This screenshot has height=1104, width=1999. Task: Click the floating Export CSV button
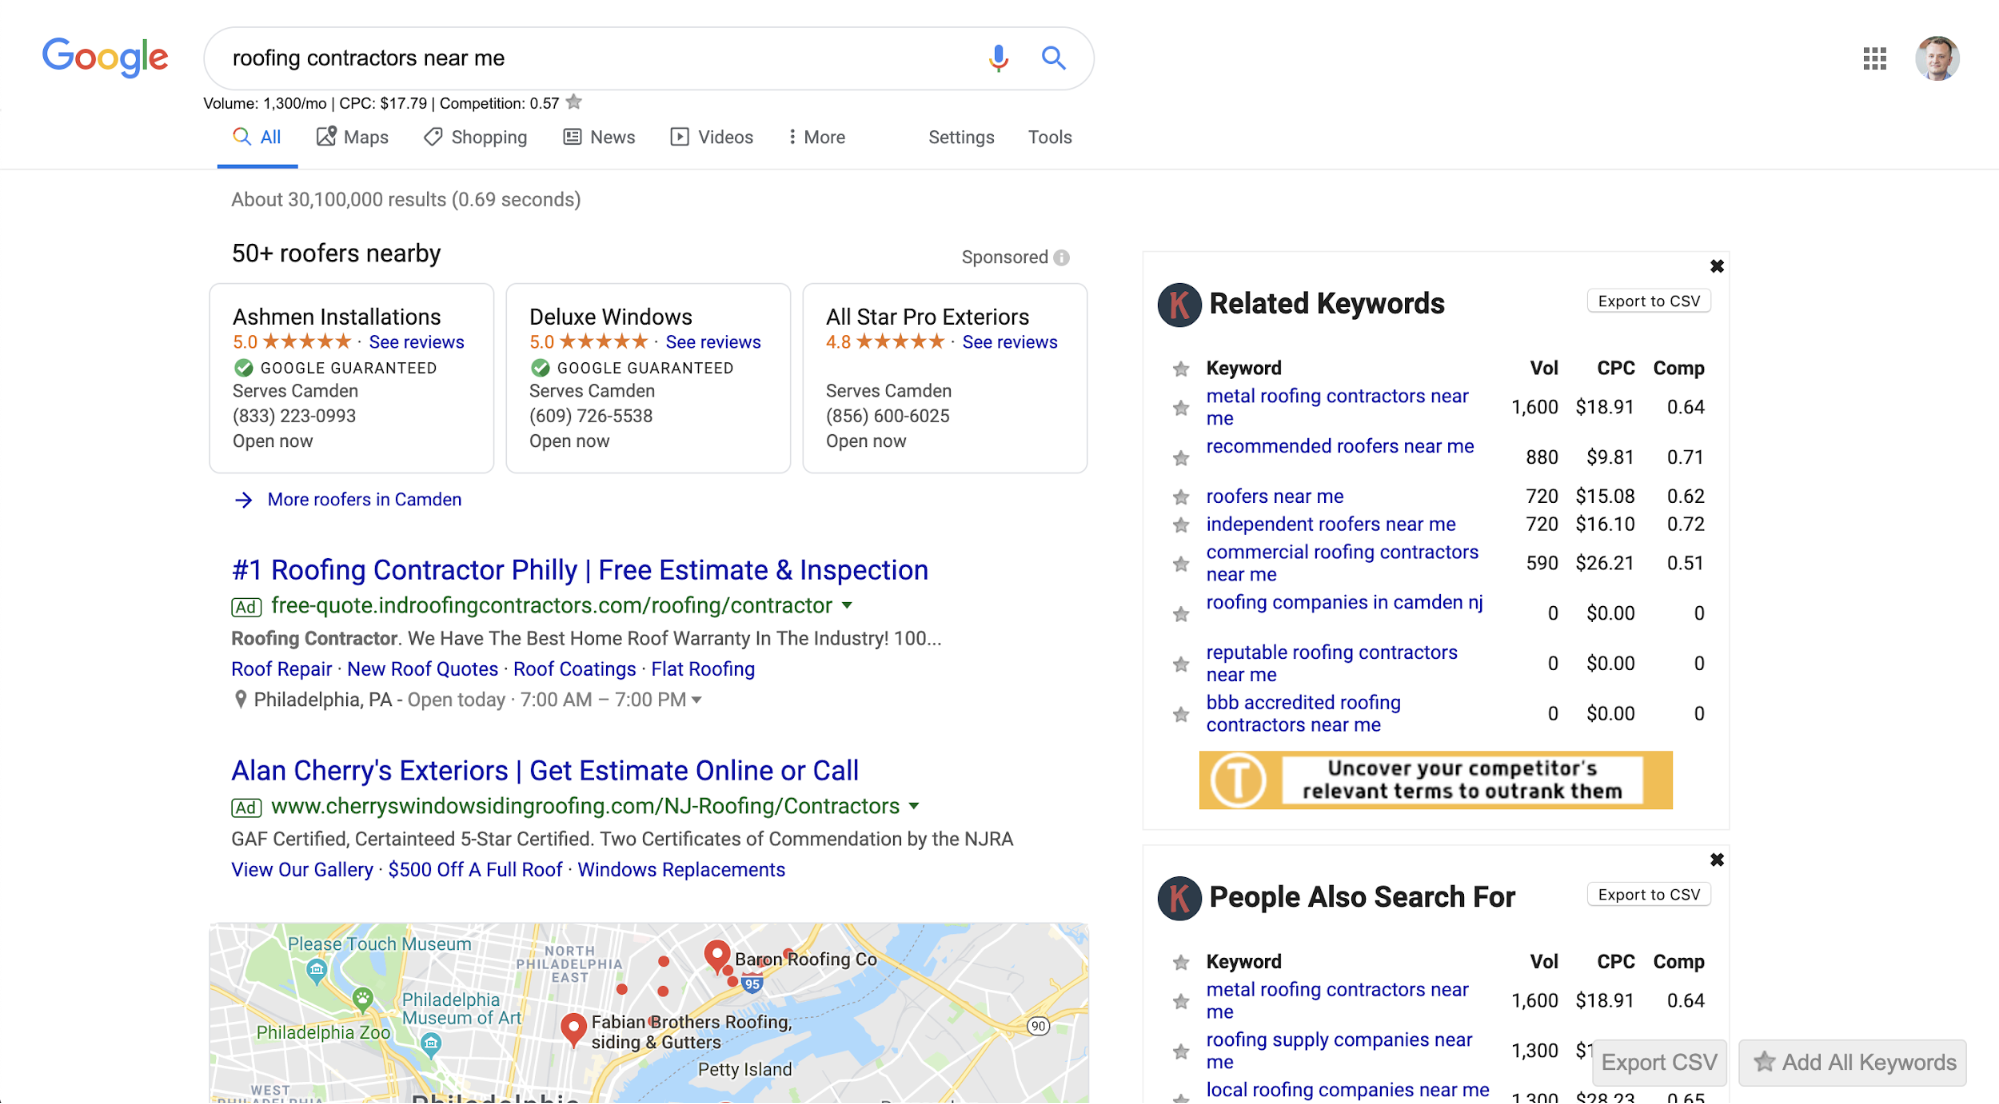pos(1659,1062)
